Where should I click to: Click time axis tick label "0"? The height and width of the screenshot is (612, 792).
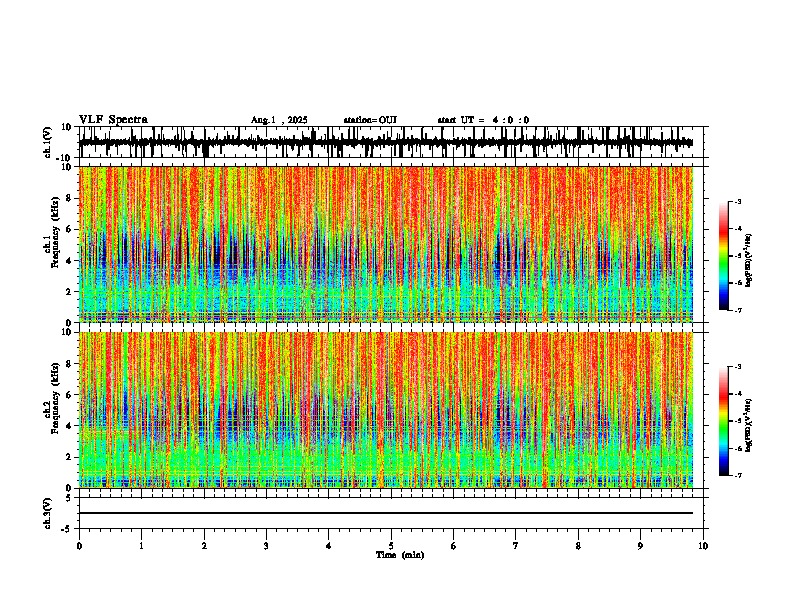pyautogui.click(x=79, y=546)
